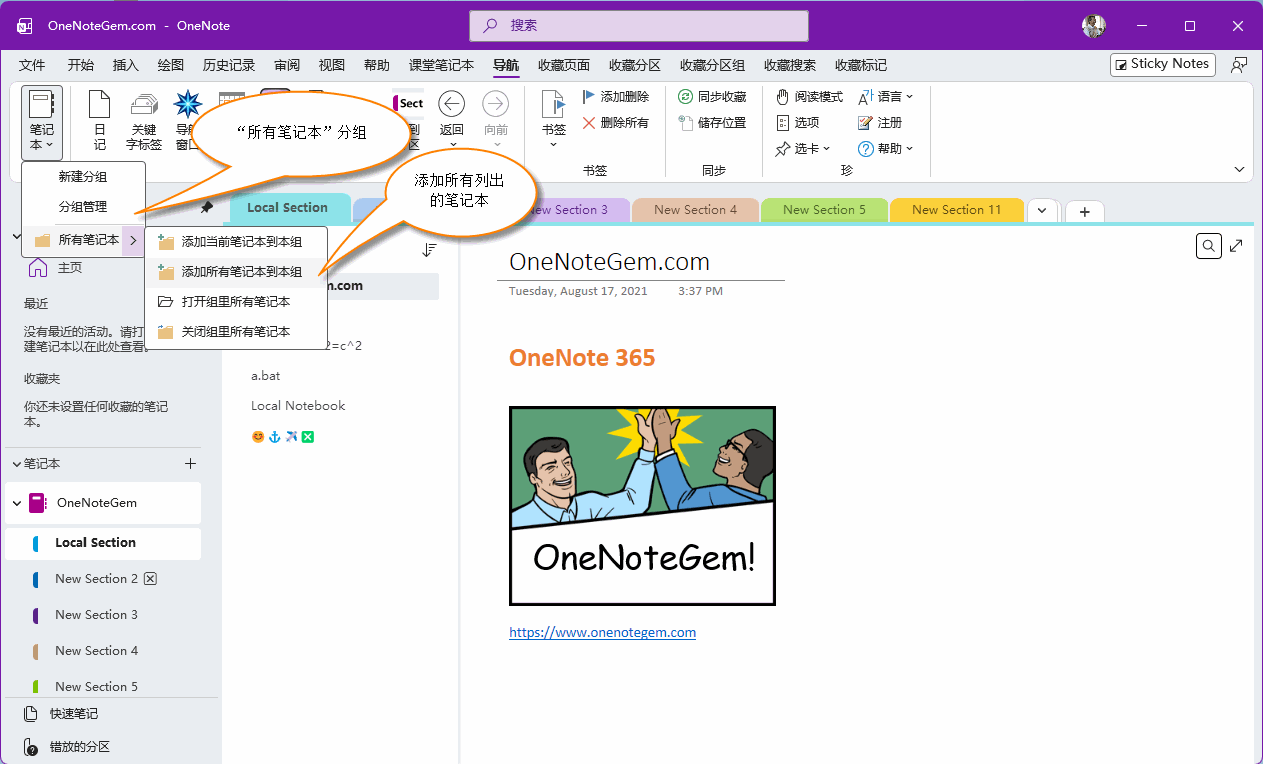The height and width of the screenshot is (764, 1263).
Task: Add a new section with plus
Action: coord(1084,211)
